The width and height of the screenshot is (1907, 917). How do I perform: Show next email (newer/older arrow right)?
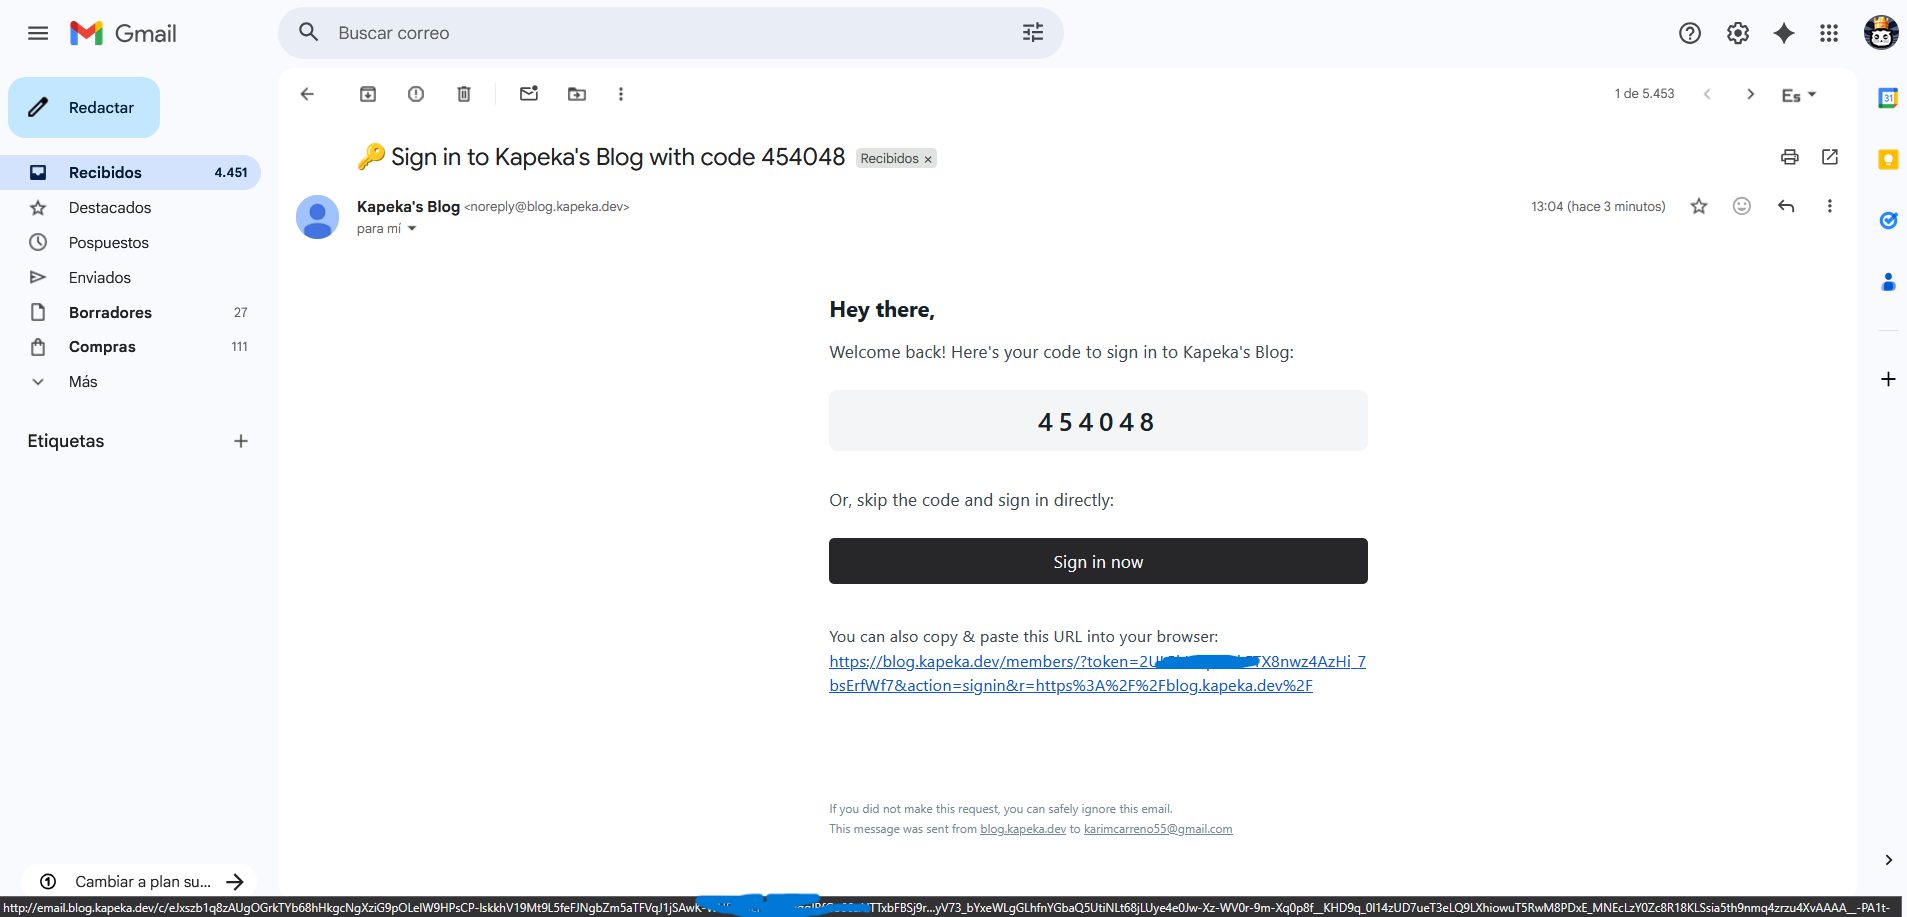pos(1750,94)
